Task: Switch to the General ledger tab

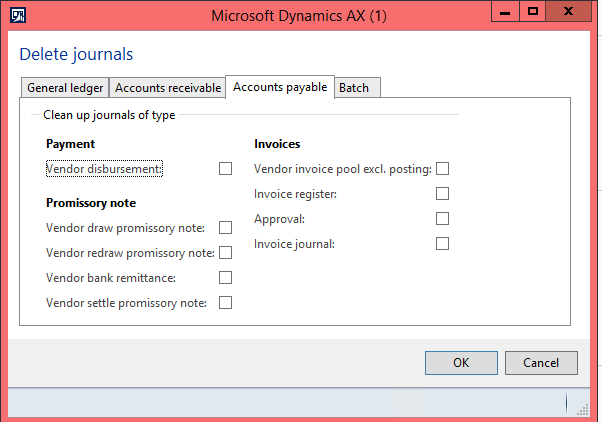Action: (65, 88)
